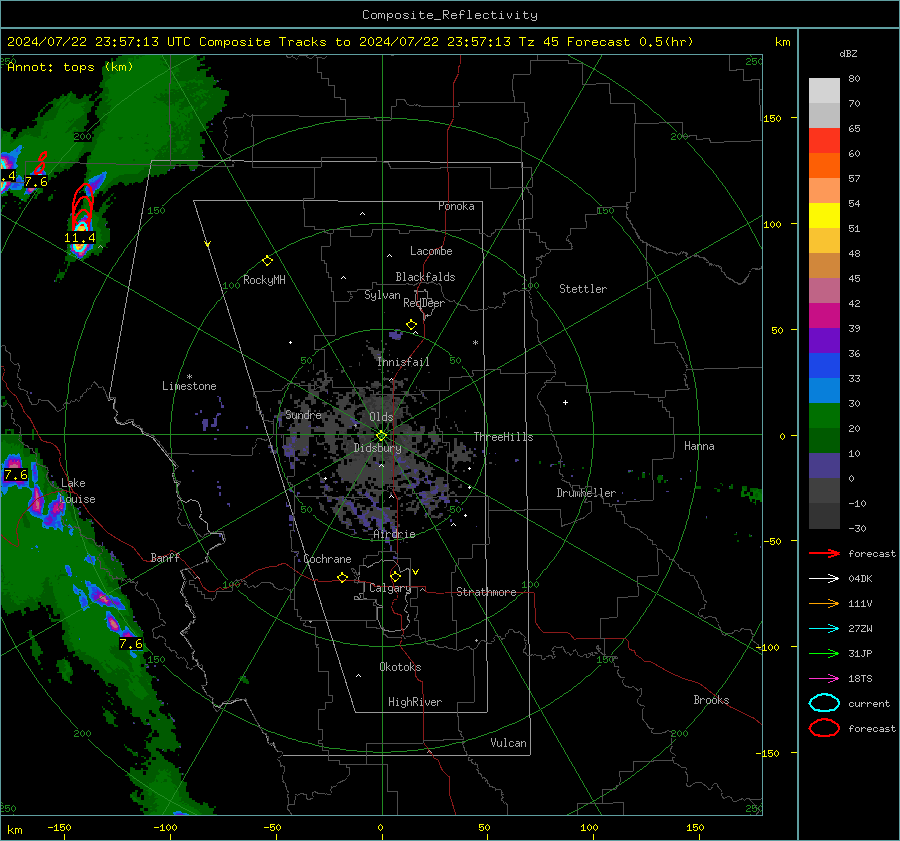900x841 pixels.
Task: Click the Vulcan city label
Action: 509,743
